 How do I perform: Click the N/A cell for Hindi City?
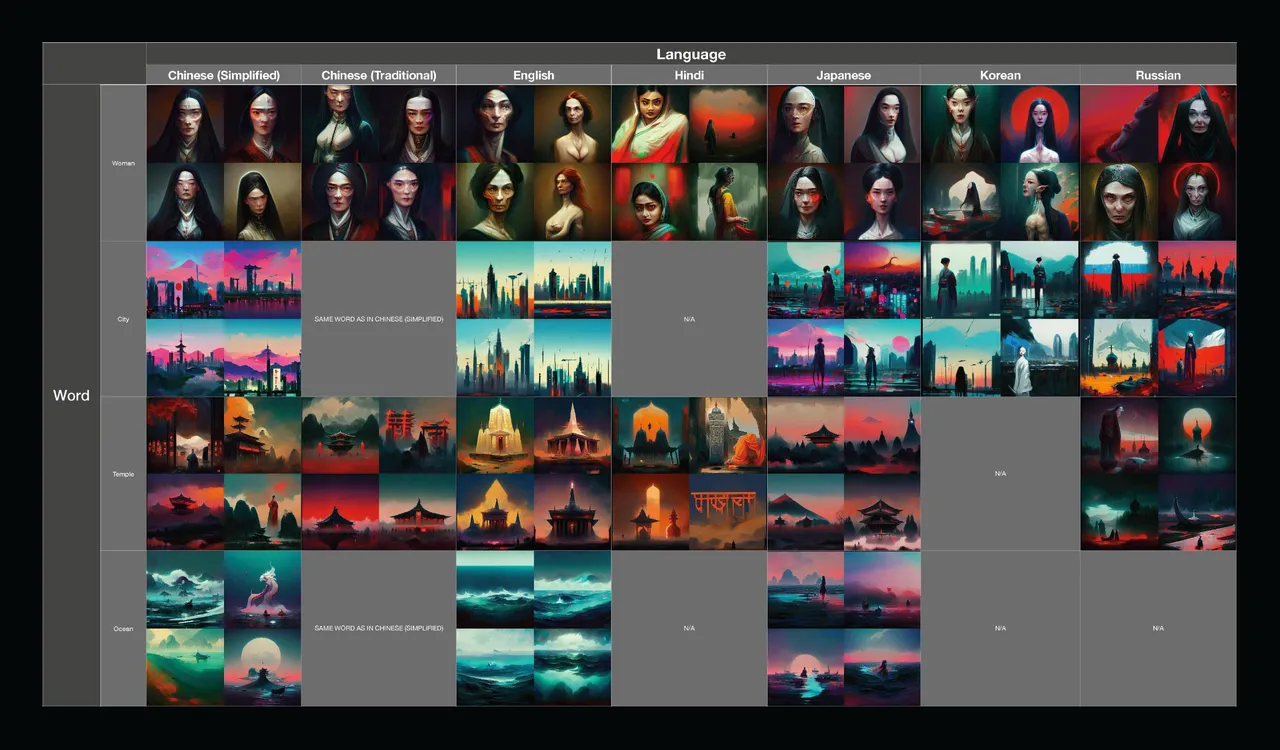pyautogui.click(x=689, y=319)
